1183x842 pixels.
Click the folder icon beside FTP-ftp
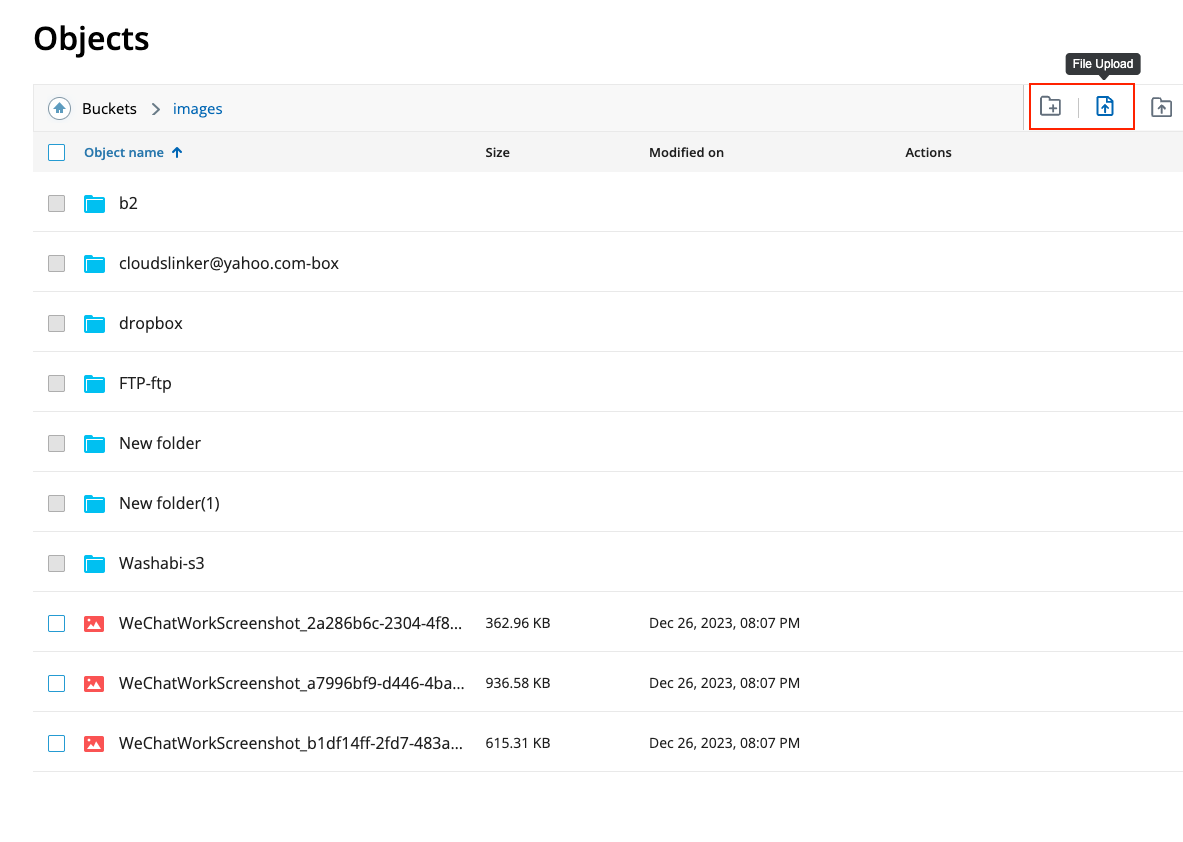(94, 383)
